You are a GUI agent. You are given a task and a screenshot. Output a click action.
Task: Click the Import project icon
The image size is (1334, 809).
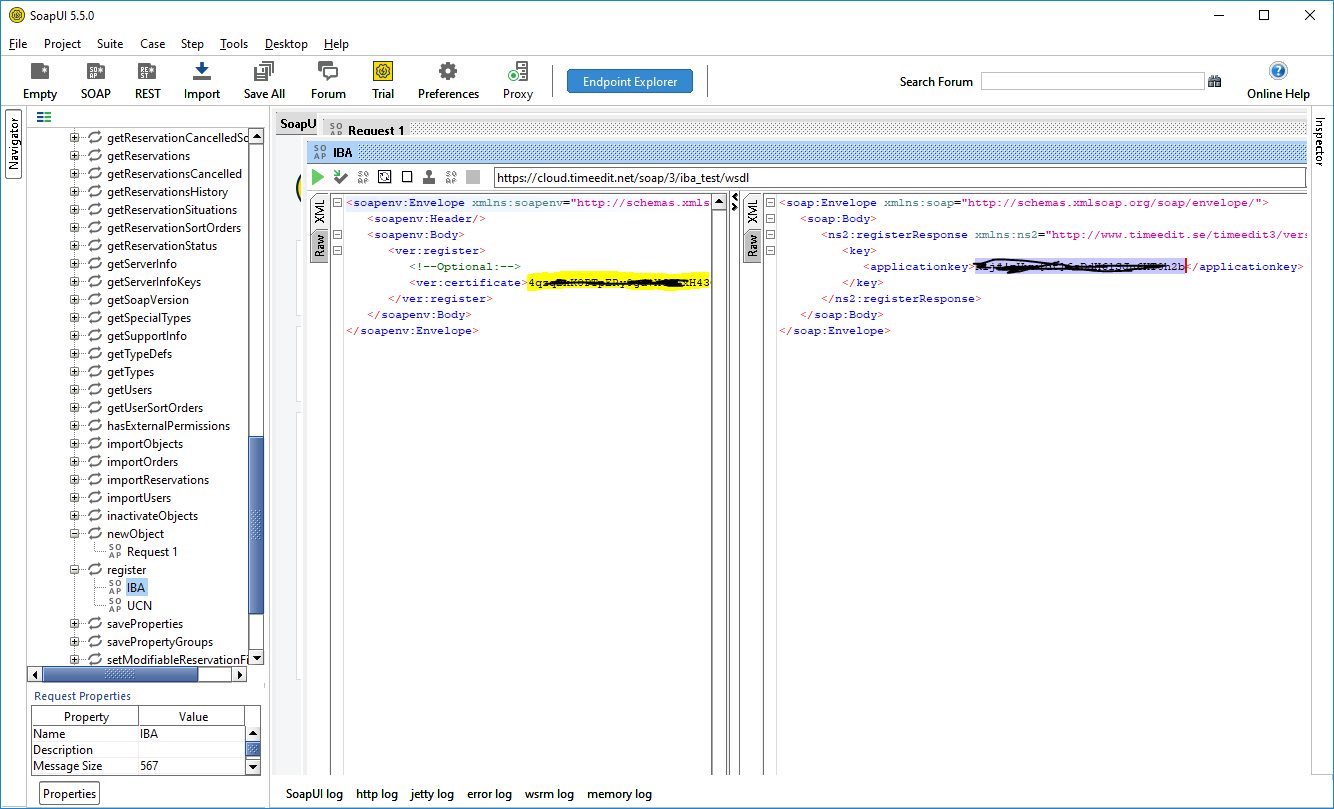(202, 80)
